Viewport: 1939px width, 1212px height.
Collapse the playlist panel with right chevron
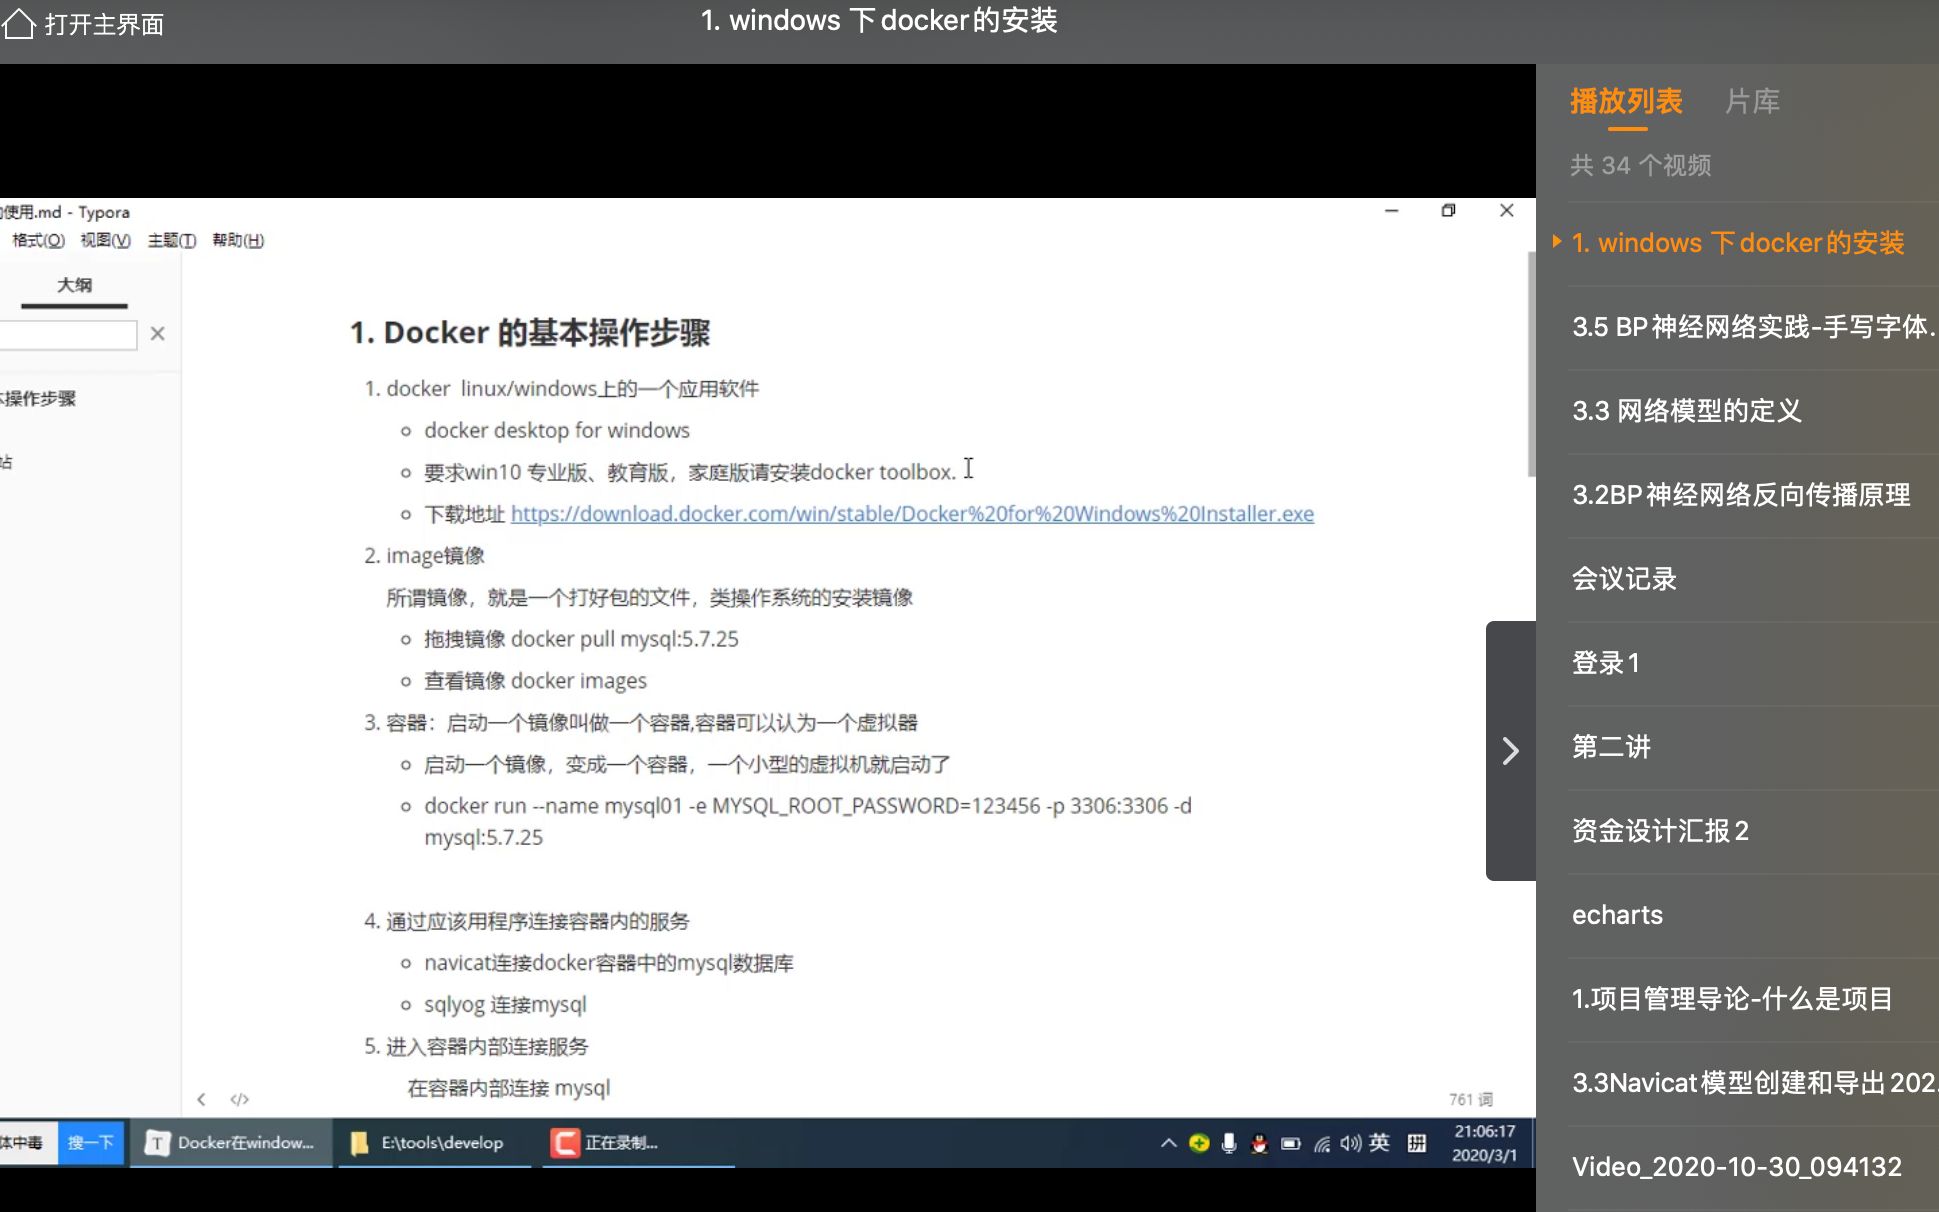pos(1510,750)
